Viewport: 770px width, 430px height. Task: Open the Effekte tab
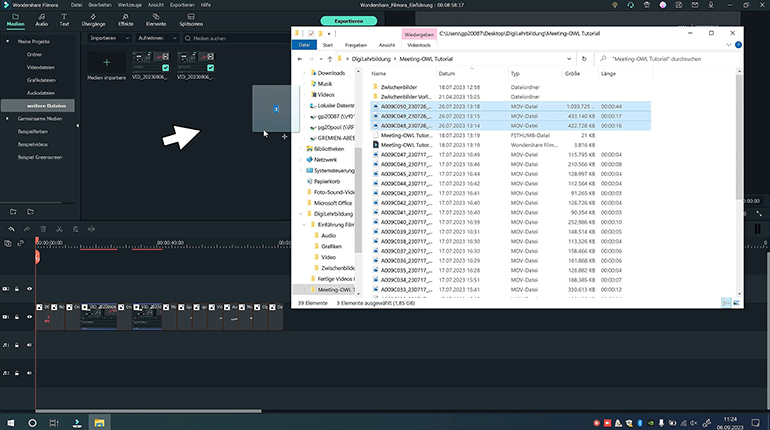[125, 20]
